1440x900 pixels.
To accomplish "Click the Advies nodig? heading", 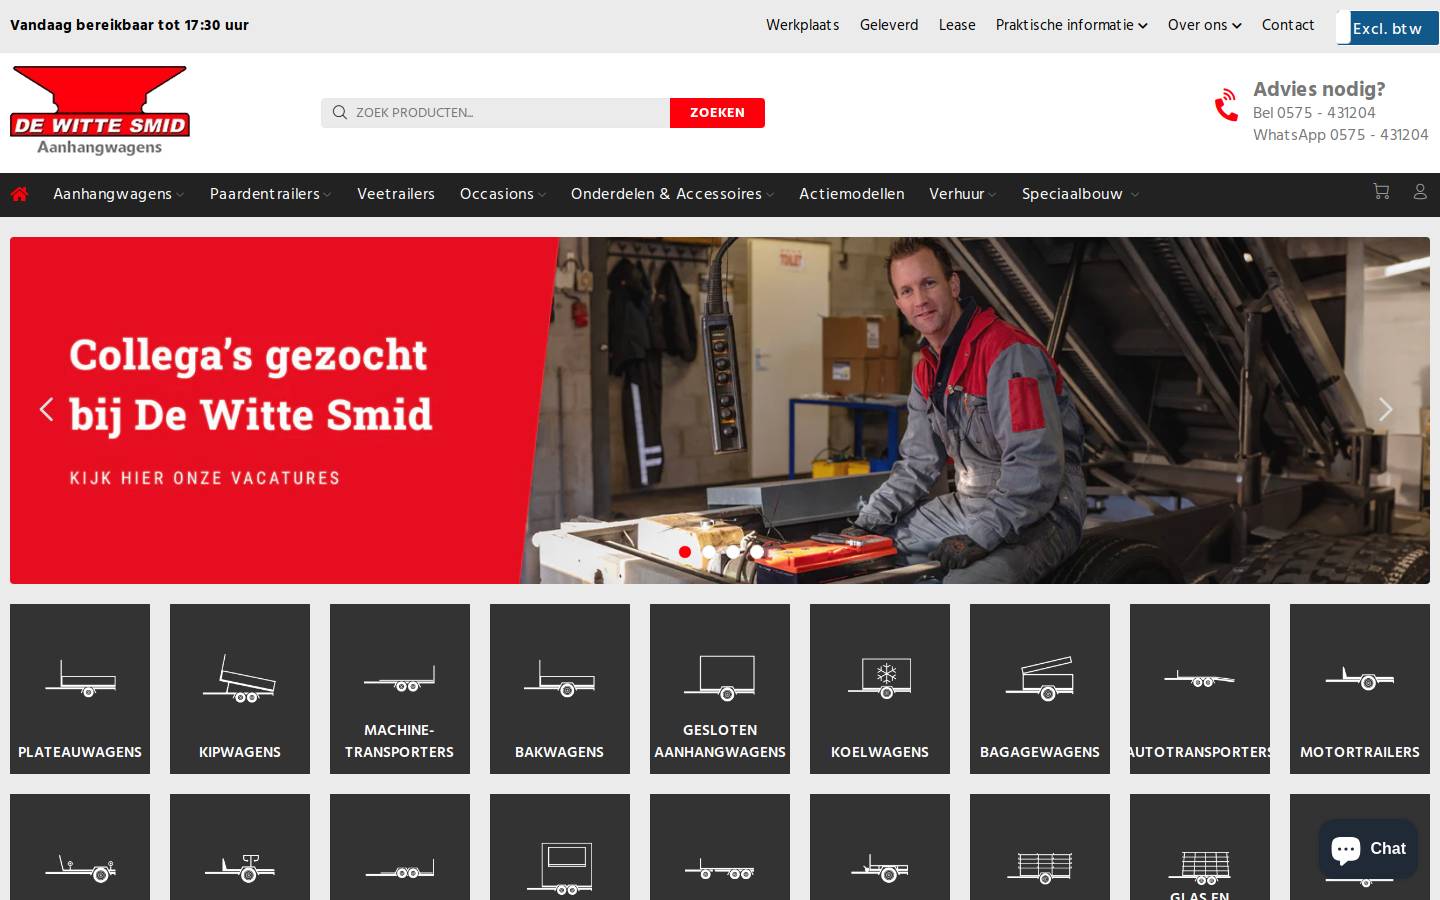I will 1319,89.
